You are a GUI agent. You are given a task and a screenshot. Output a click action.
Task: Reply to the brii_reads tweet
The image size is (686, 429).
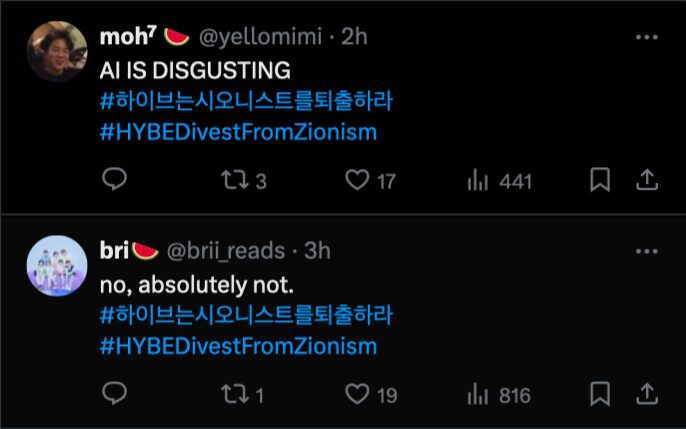tap(115, 394)
